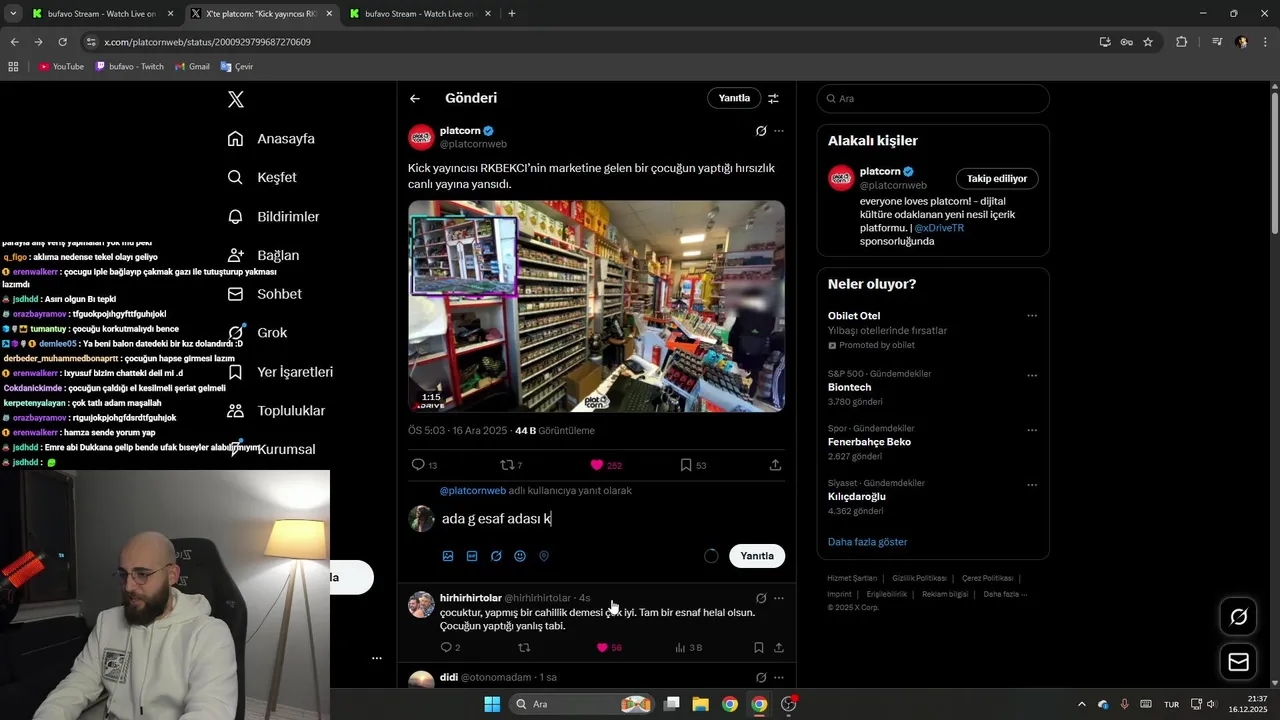Open floating messages envelope button
This screenshot has width=1280, height=720.
[x=1238, y=662]
